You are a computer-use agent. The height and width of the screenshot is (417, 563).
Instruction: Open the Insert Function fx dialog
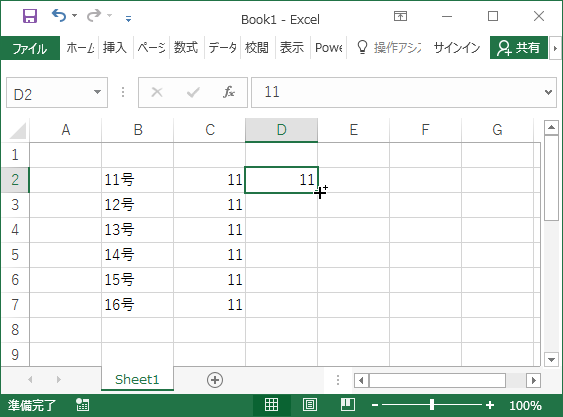click(x=229, y=92)
